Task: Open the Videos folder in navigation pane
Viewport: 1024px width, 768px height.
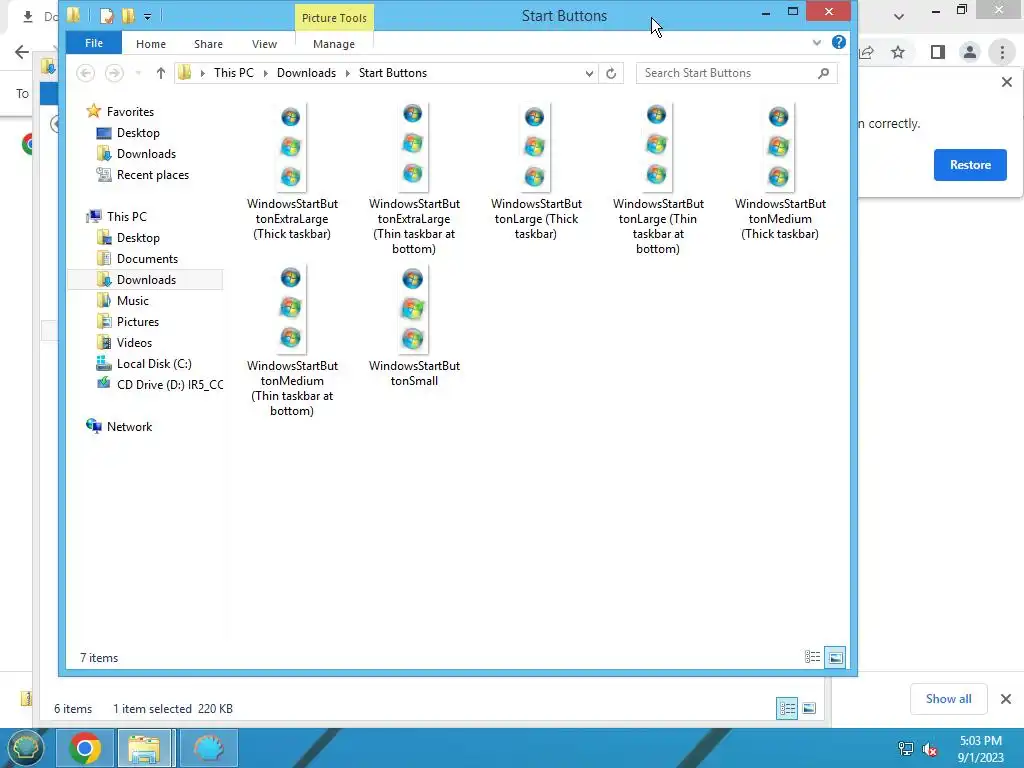Action: [134, 342]
